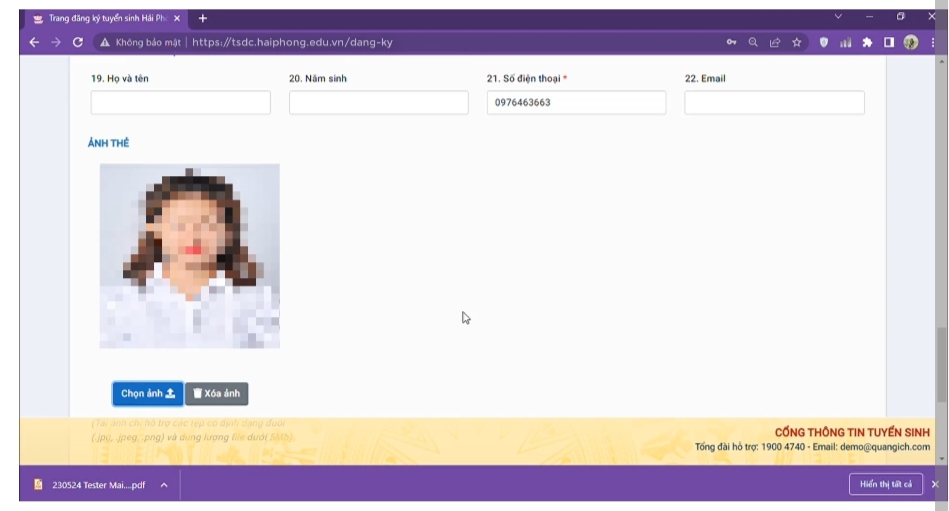Open the Chrome profile avatar
949x511 pixels.
tap(910, 43)
